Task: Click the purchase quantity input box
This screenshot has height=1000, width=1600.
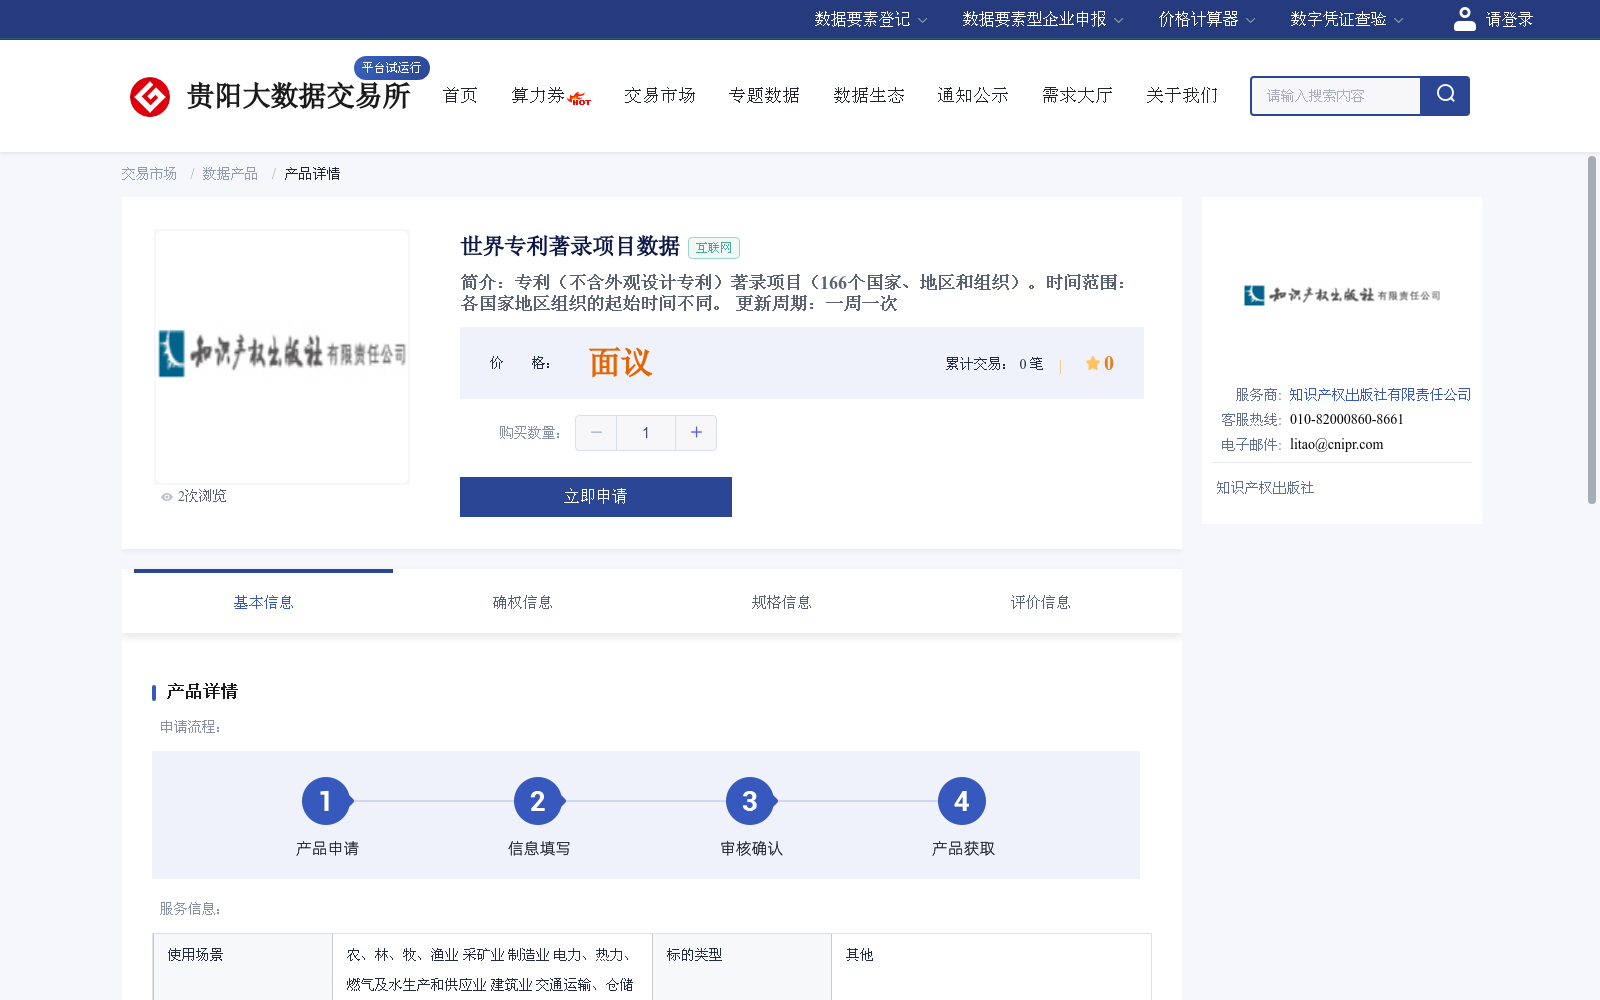Action: click(646, 433)
